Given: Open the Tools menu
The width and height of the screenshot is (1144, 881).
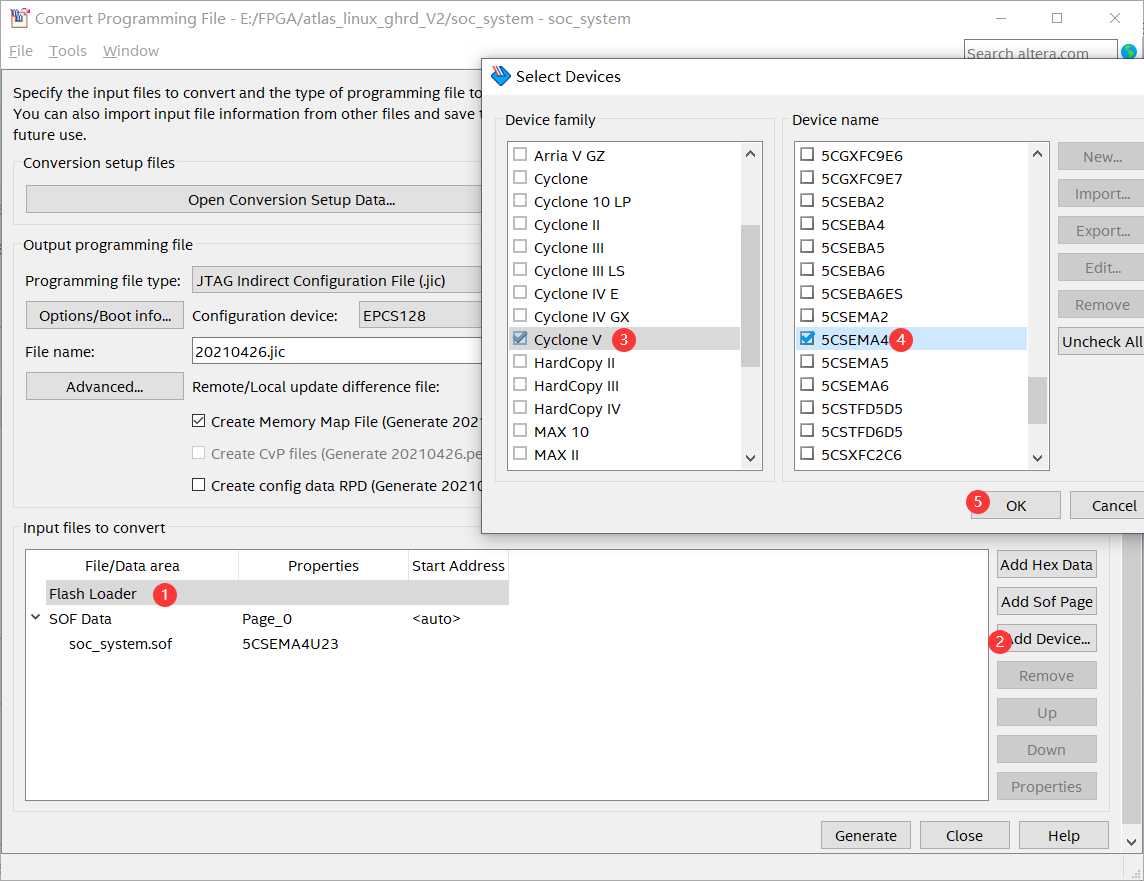Looking at the screenshot, I should [68, 51].
